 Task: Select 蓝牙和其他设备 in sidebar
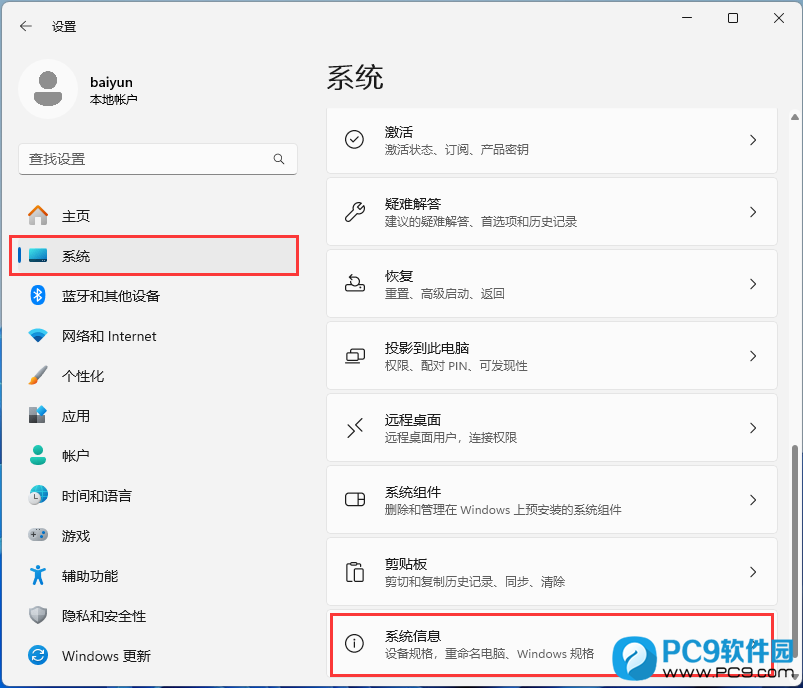[157, 296]
